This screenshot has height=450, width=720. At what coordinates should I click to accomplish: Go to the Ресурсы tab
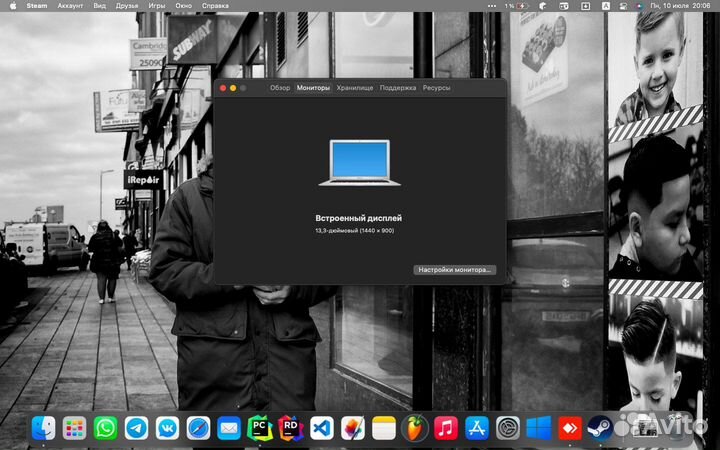point(436,87)
